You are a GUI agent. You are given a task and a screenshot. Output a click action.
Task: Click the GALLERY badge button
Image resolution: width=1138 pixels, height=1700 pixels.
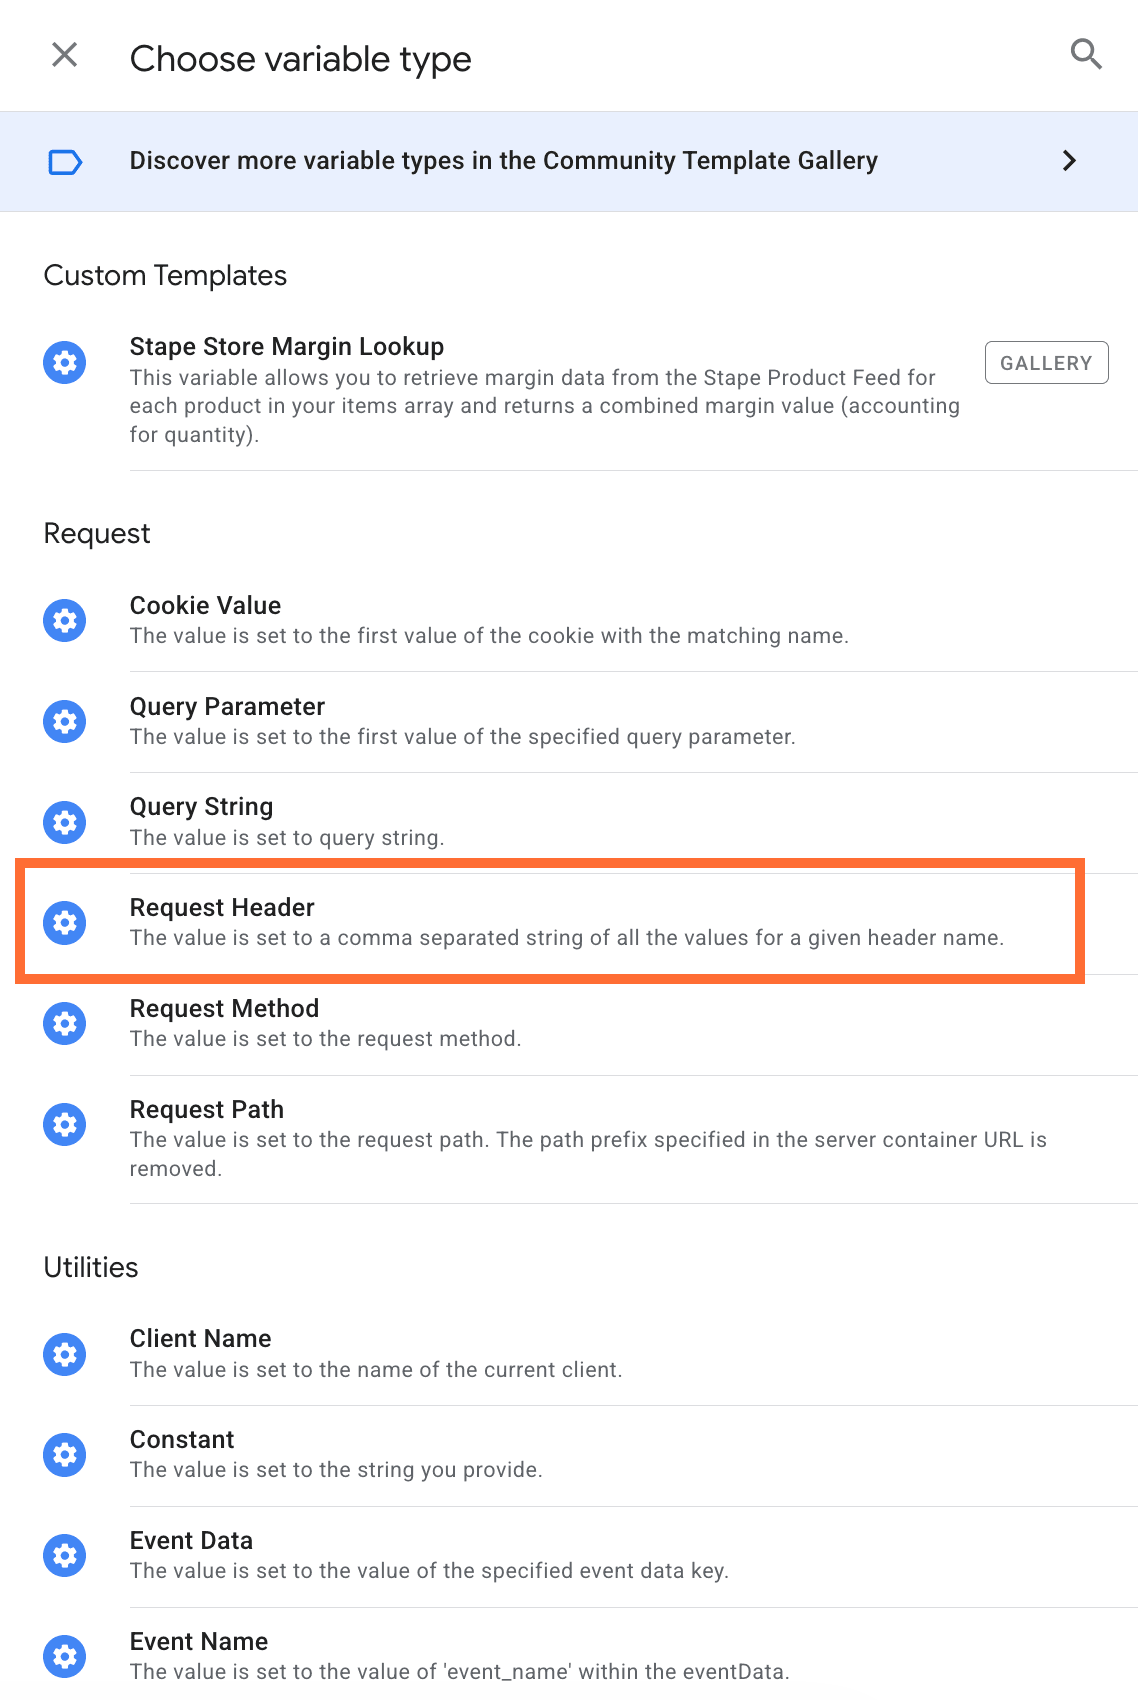(x=1046, y=363)
